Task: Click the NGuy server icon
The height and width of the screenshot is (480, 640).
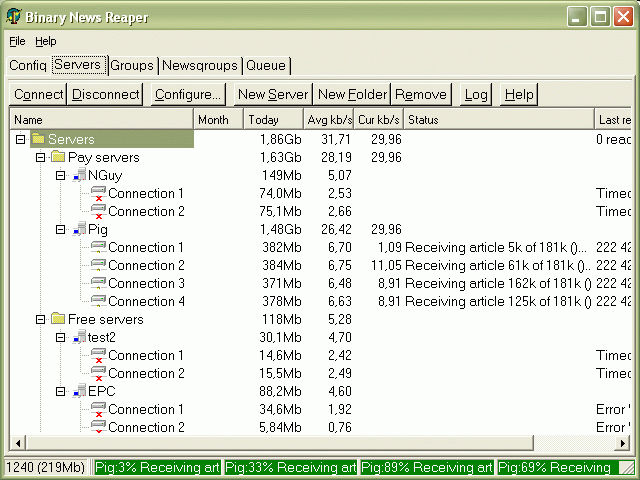Action: [x=79, y=175]
